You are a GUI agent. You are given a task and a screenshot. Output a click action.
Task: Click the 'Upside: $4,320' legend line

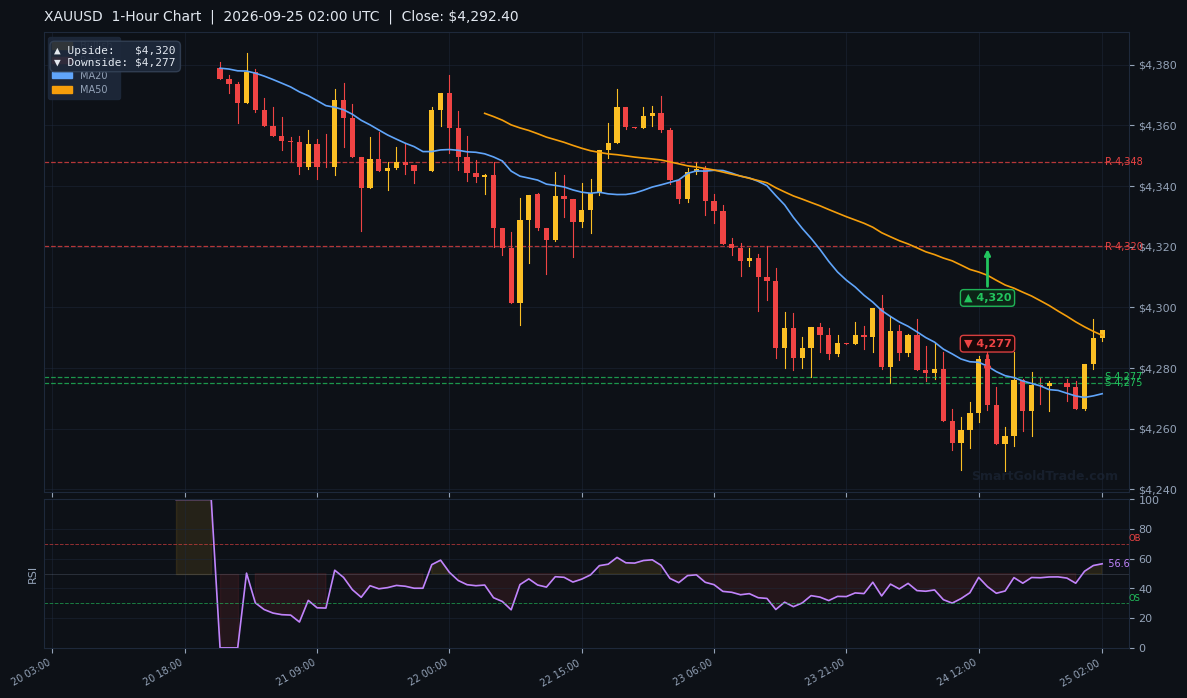[114, 50]
